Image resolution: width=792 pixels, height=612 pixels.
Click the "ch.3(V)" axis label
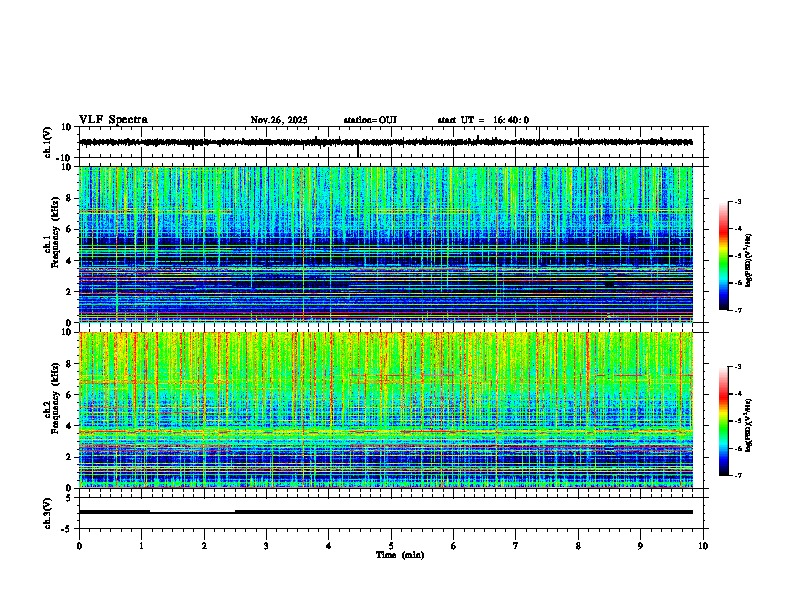tap(48, 513)
